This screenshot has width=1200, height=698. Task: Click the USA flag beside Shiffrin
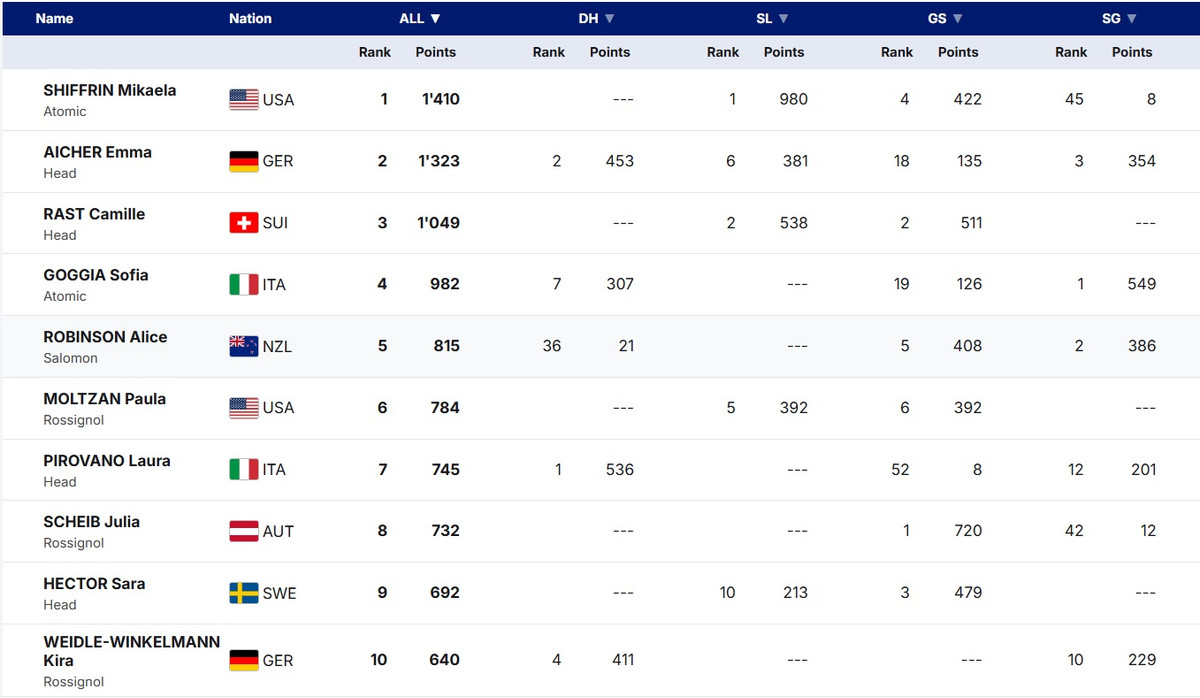[244, 99]
